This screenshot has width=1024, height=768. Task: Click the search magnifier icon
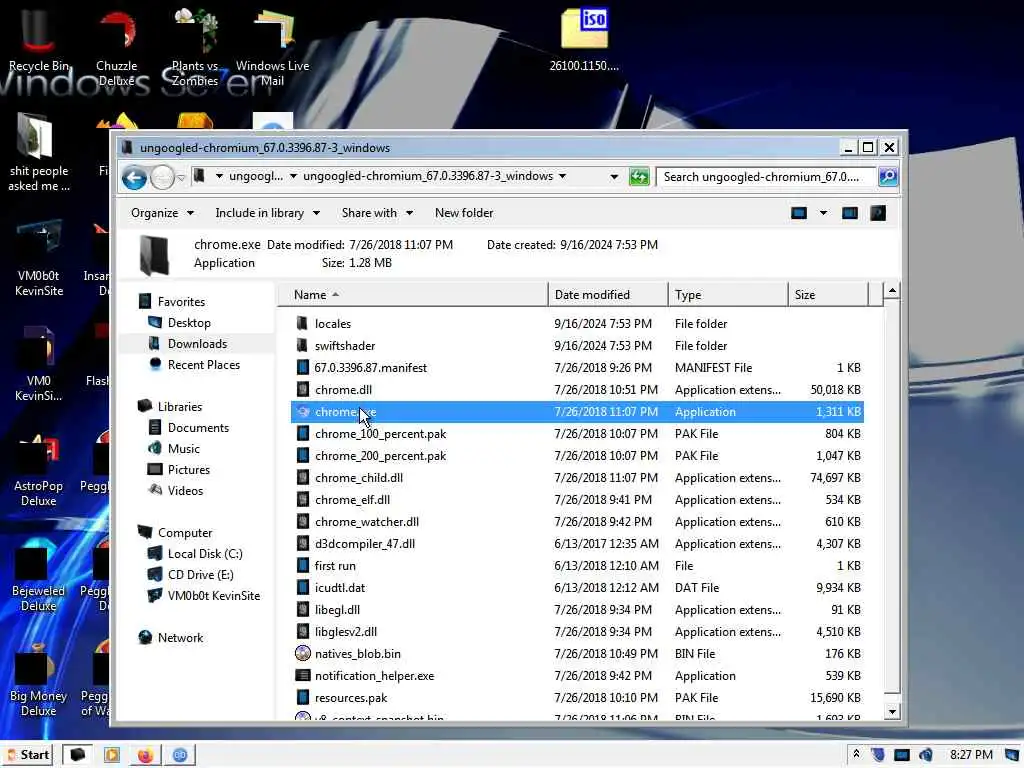[888, 176]
